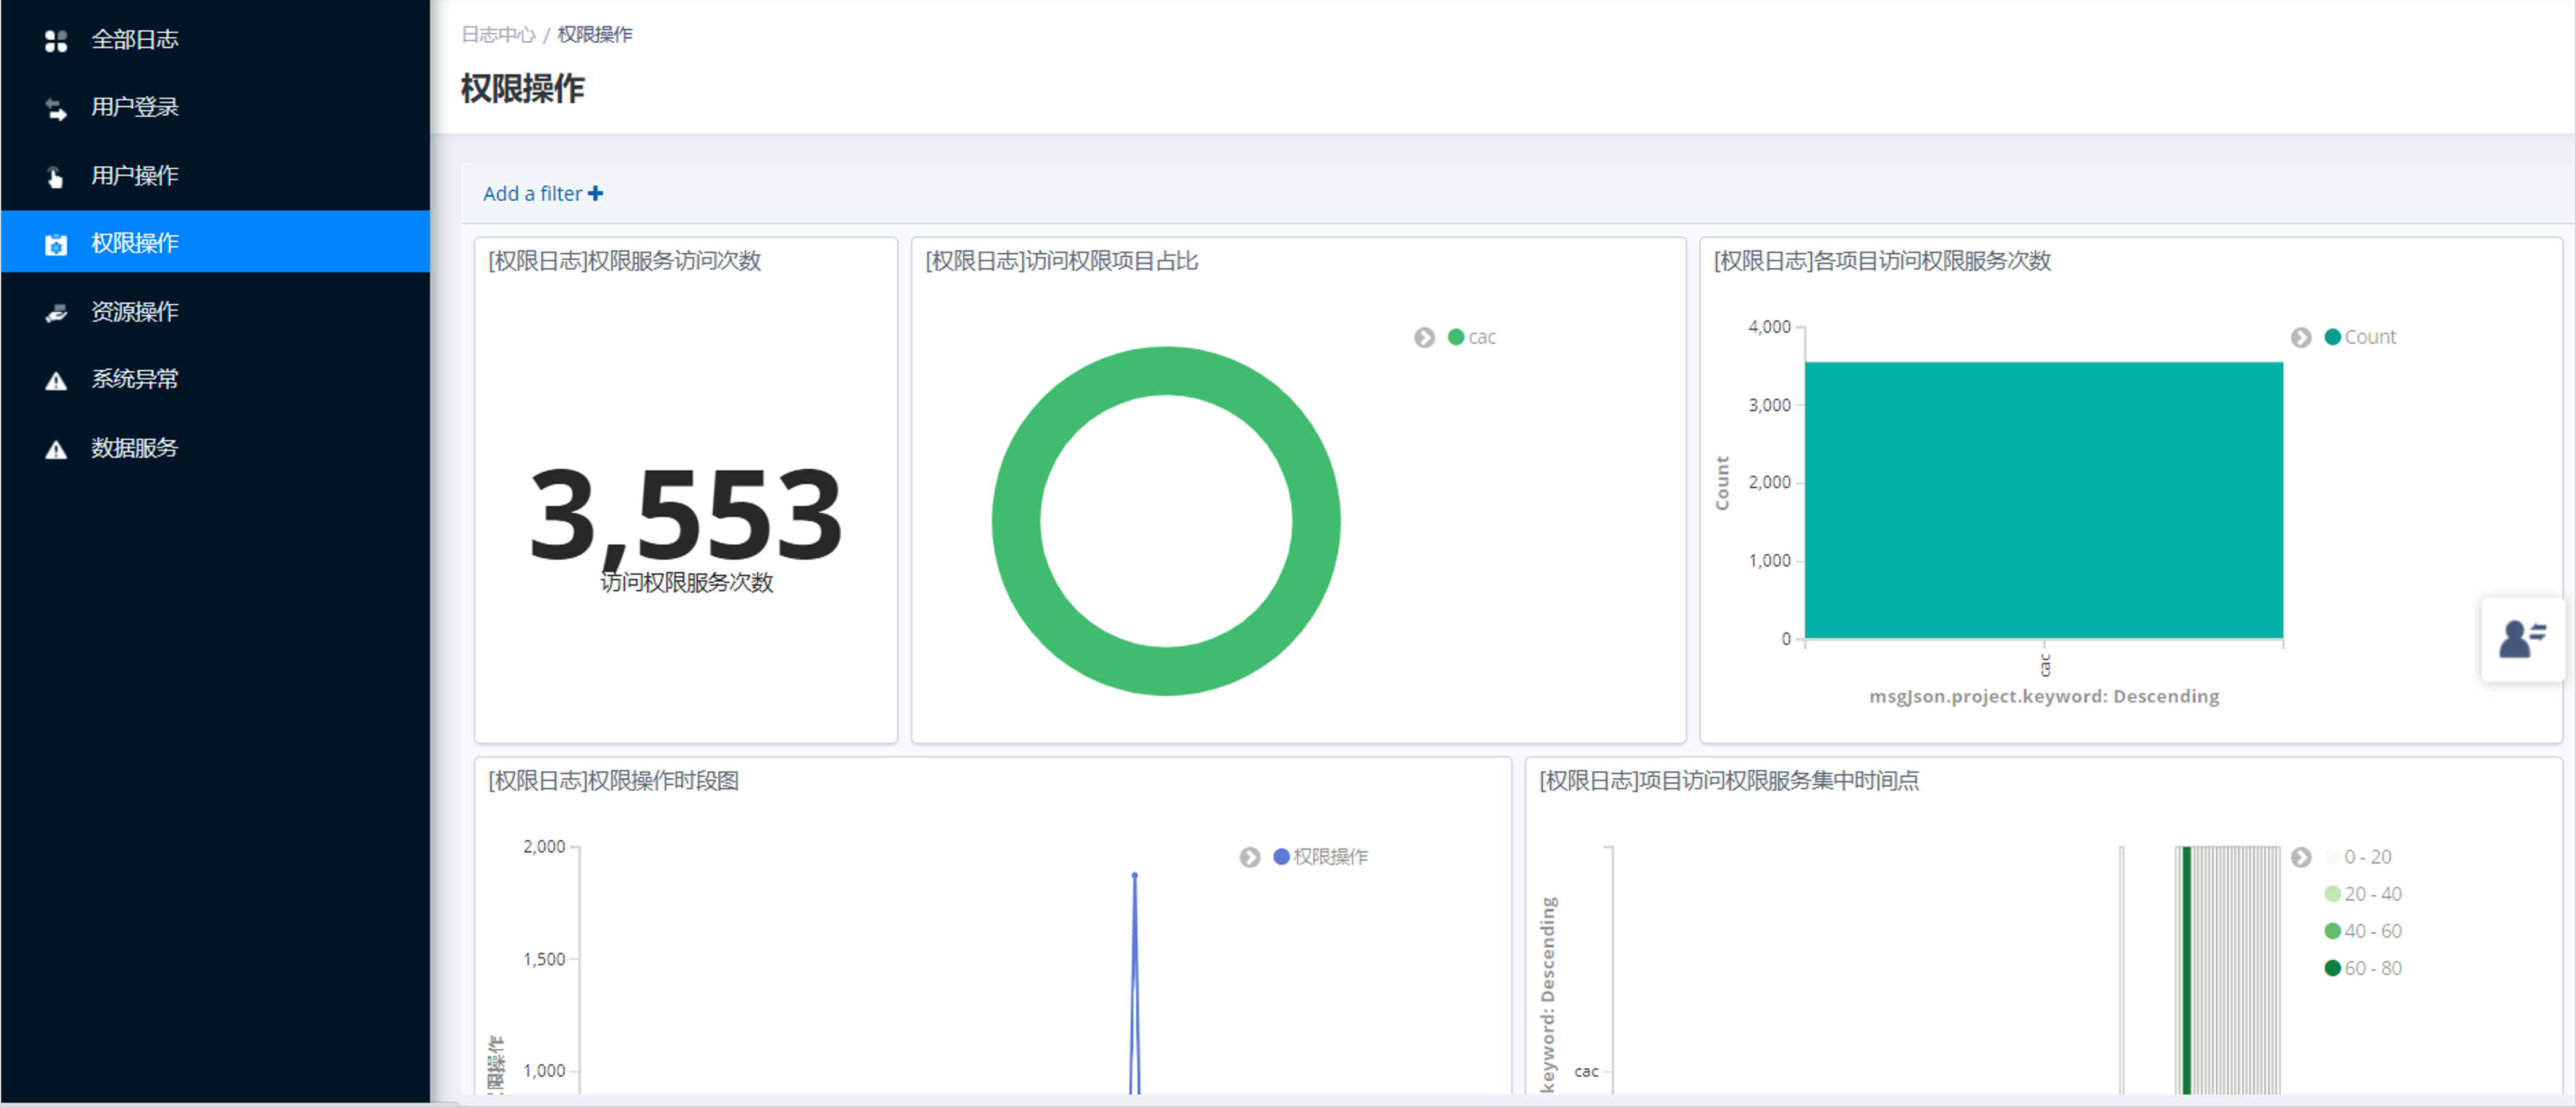This screenshot has height=1108, width=2576.
Task: Click the teal Count legend color dot
Action: [x=2333, y=337]
